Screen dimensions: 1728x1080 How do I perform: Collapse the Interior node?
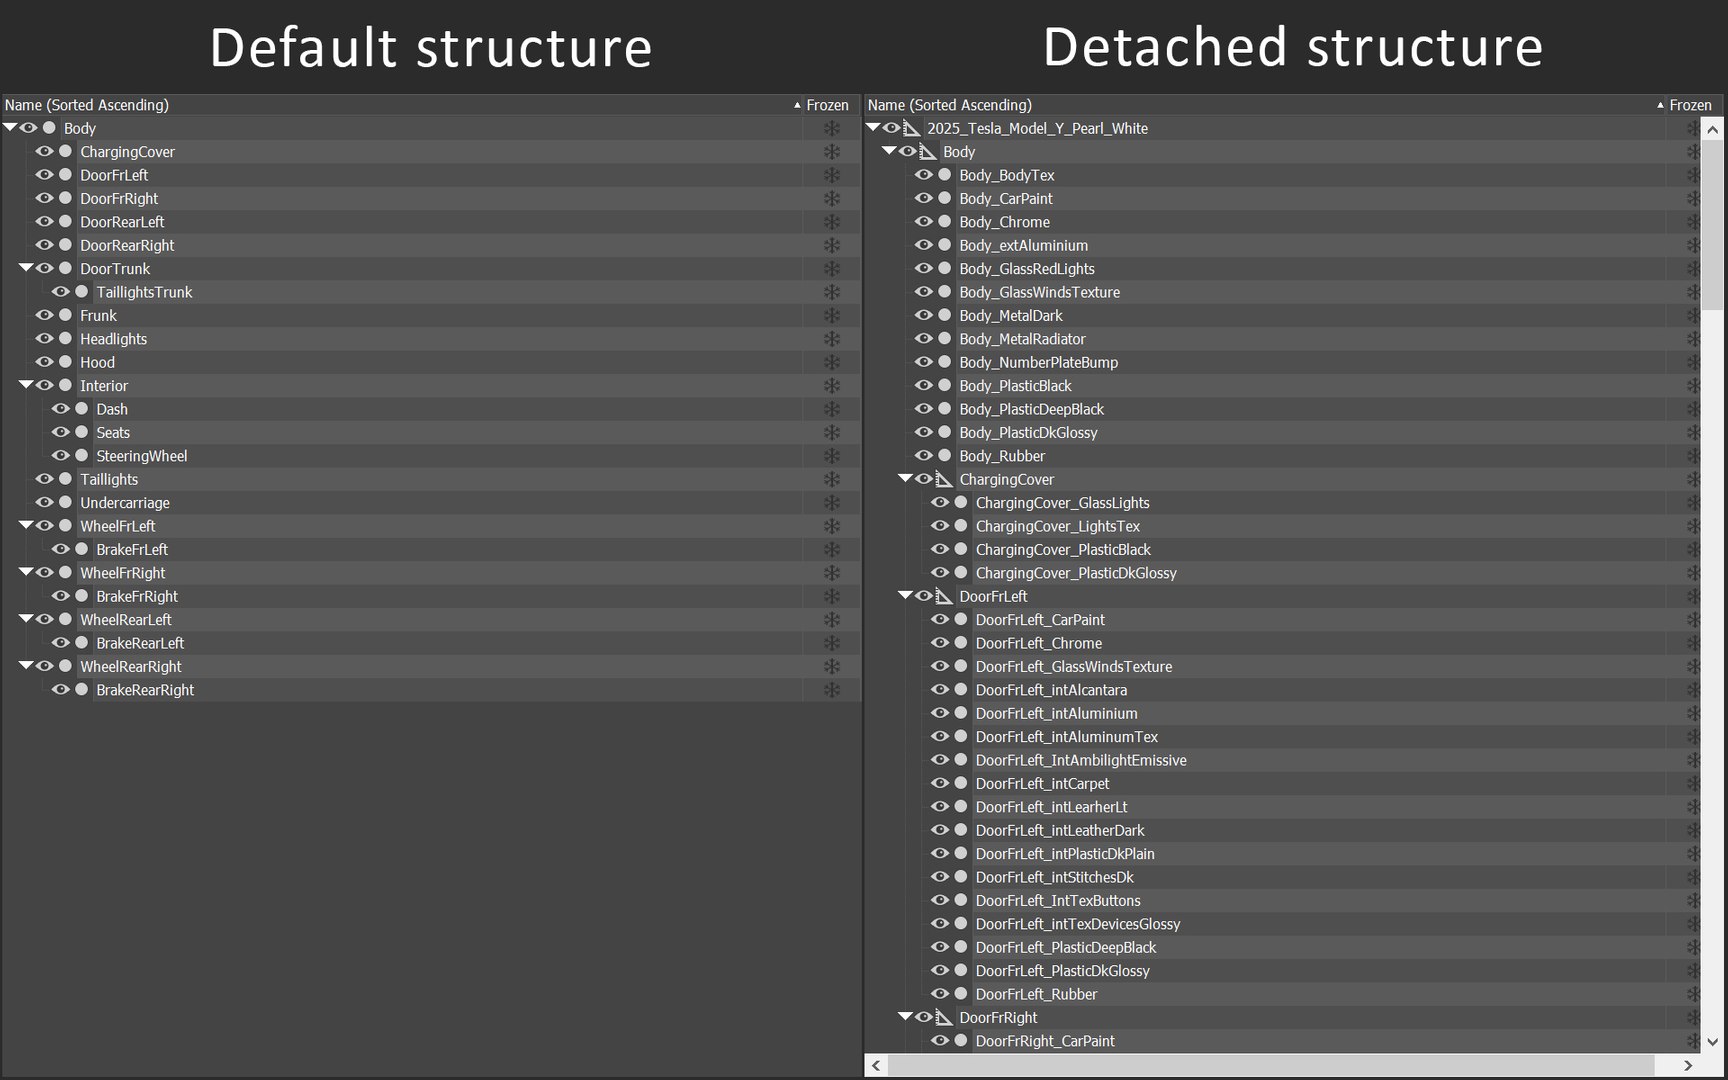(26, 385)
